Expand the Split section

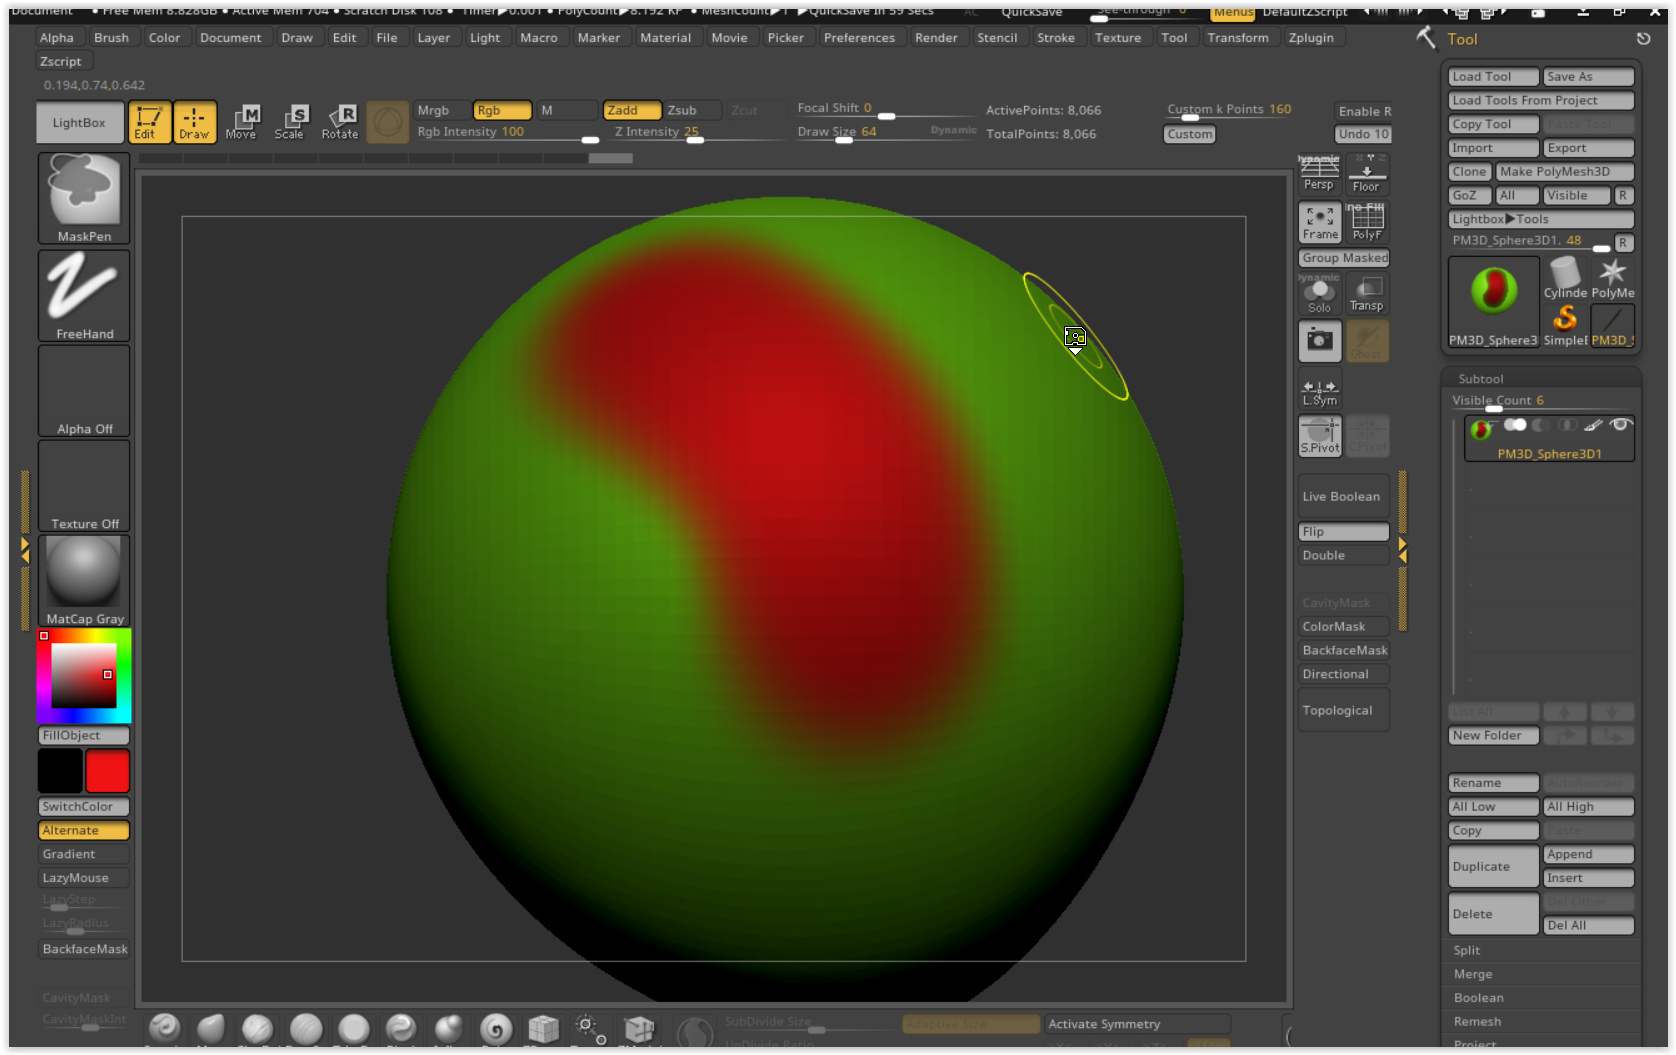(1467, 950)
